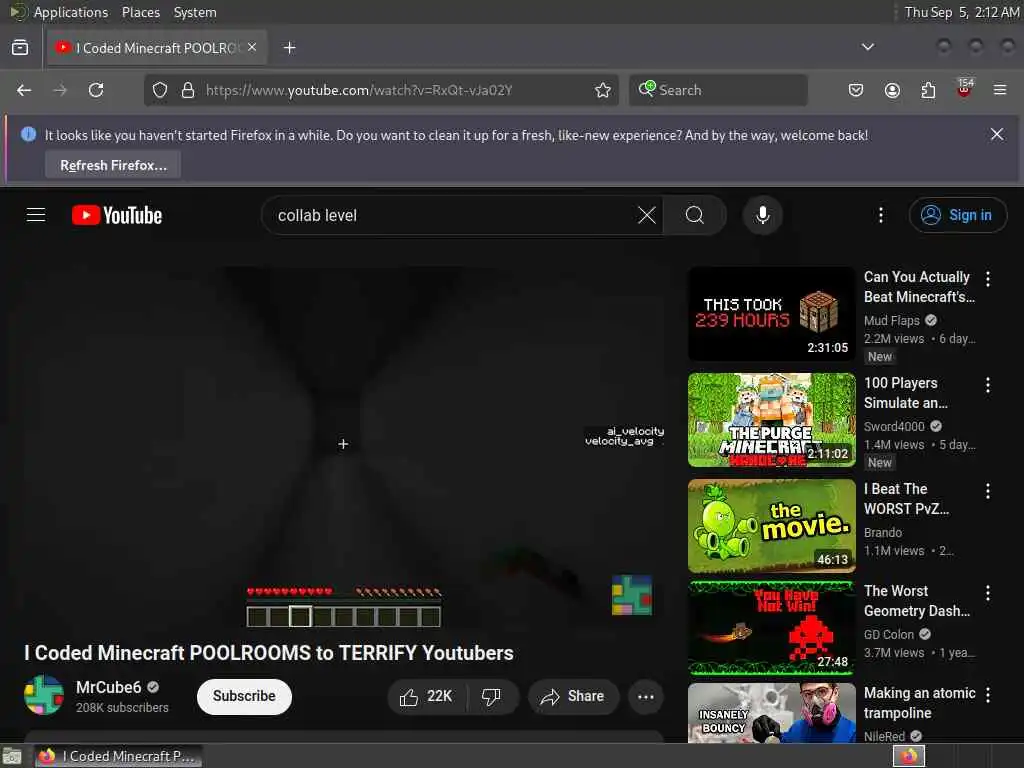Viewport: 1024px width, 768px height.
Task: Start voice search with the microphone
Action: [x=763, y=215]
